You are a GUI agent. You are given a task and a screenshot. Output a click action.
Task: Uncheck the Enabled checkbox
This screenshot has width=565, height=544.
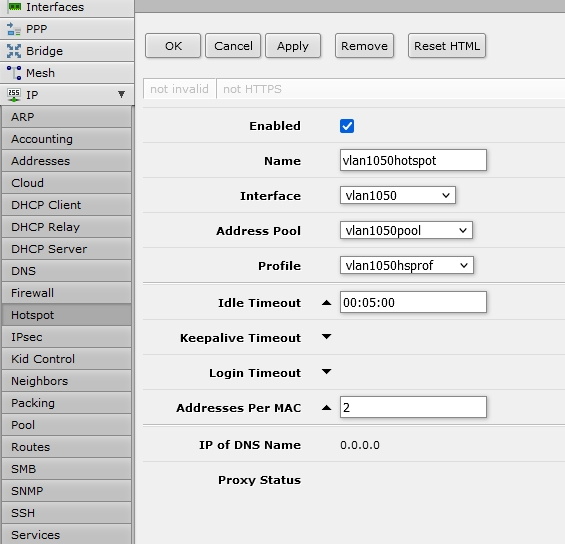tap(347, 126)
